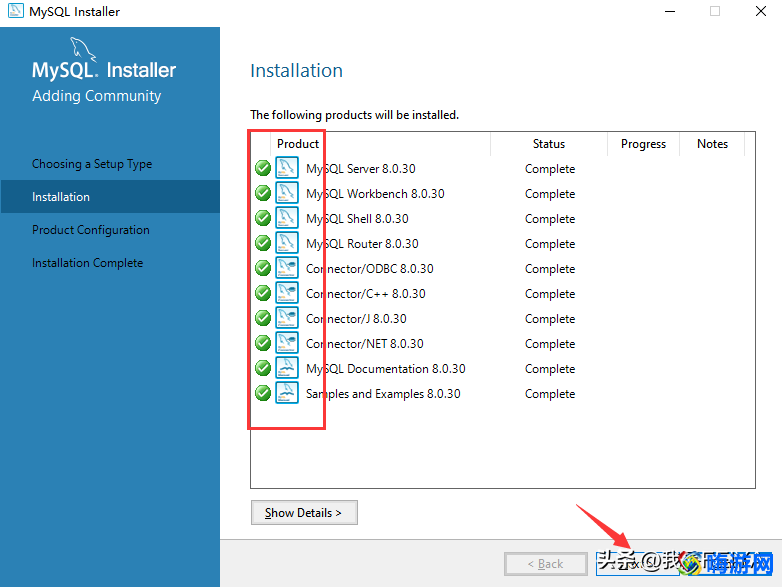The height and width of the screenshot is (587, 782).
Task: Go to previous step with Back button
Action: (x=546, y=564)
